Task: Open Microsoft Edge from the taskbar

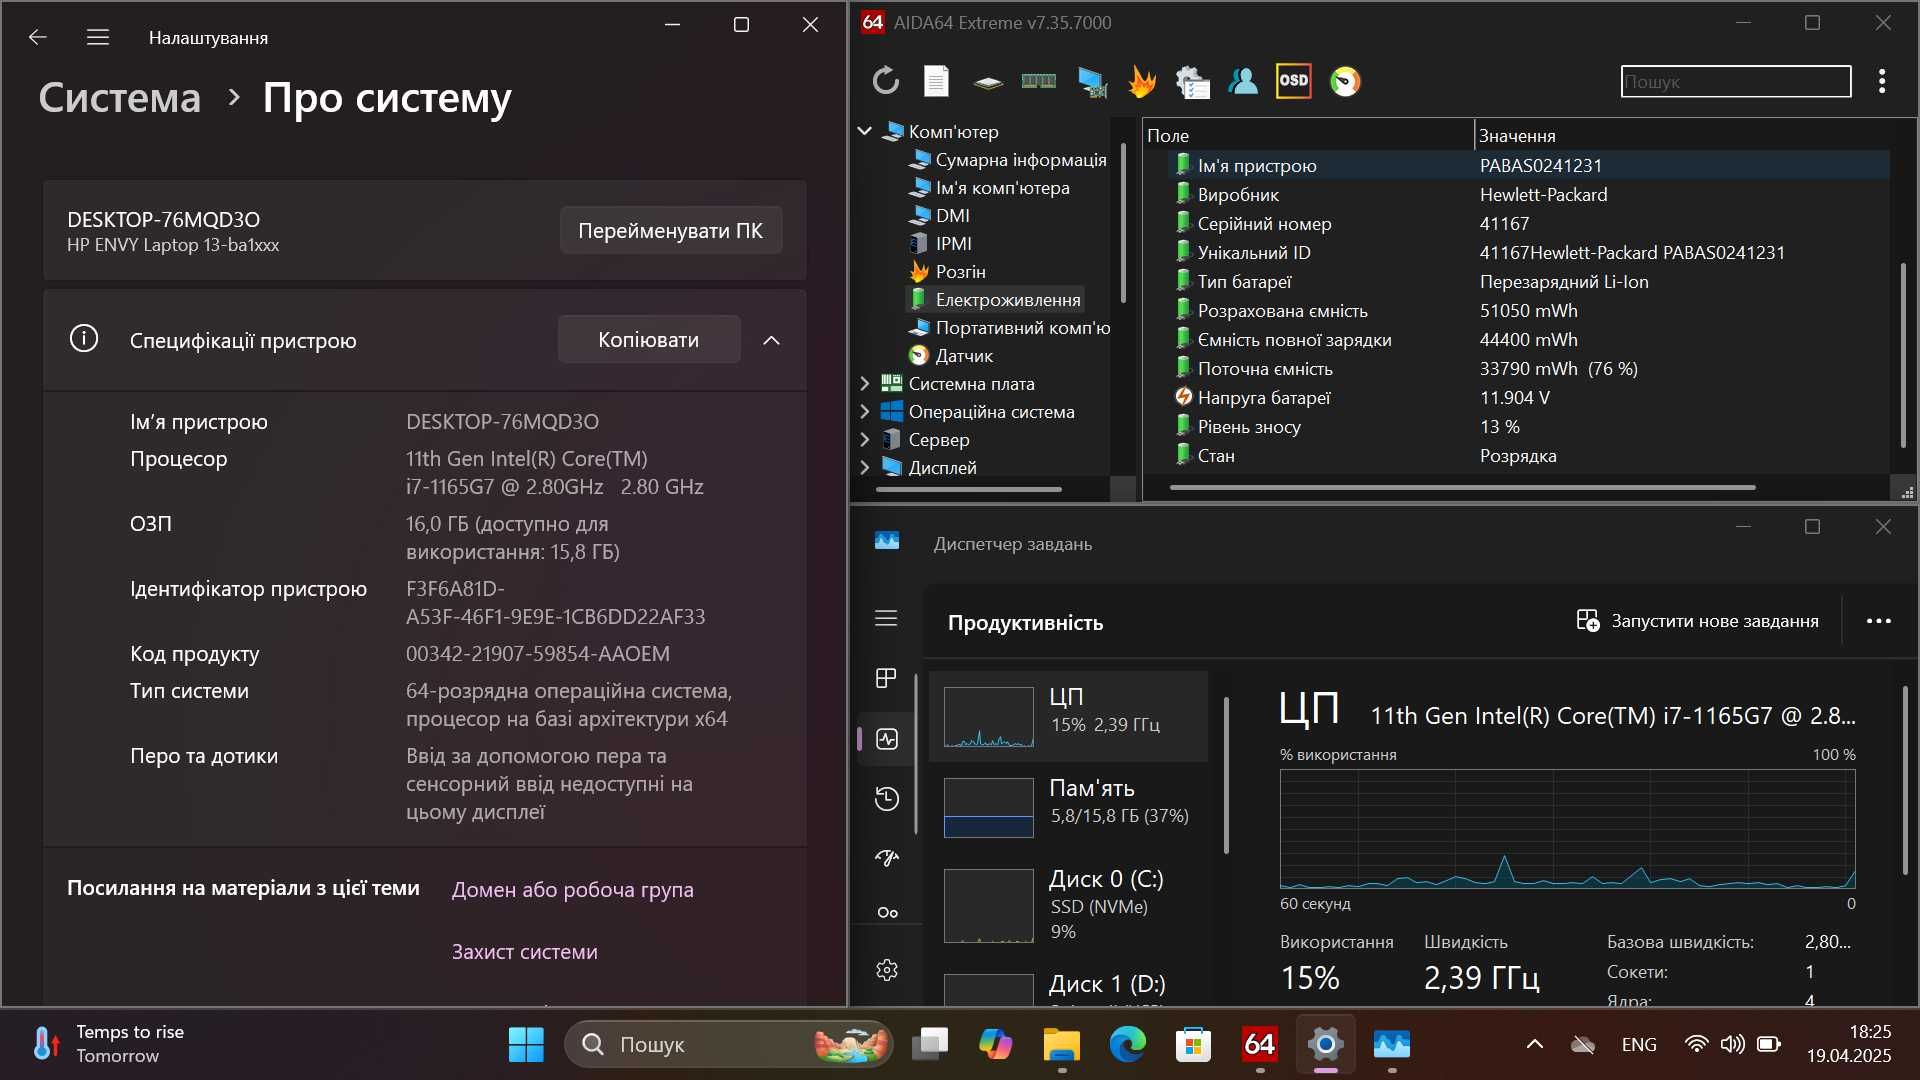Action: (1127, 1044)
